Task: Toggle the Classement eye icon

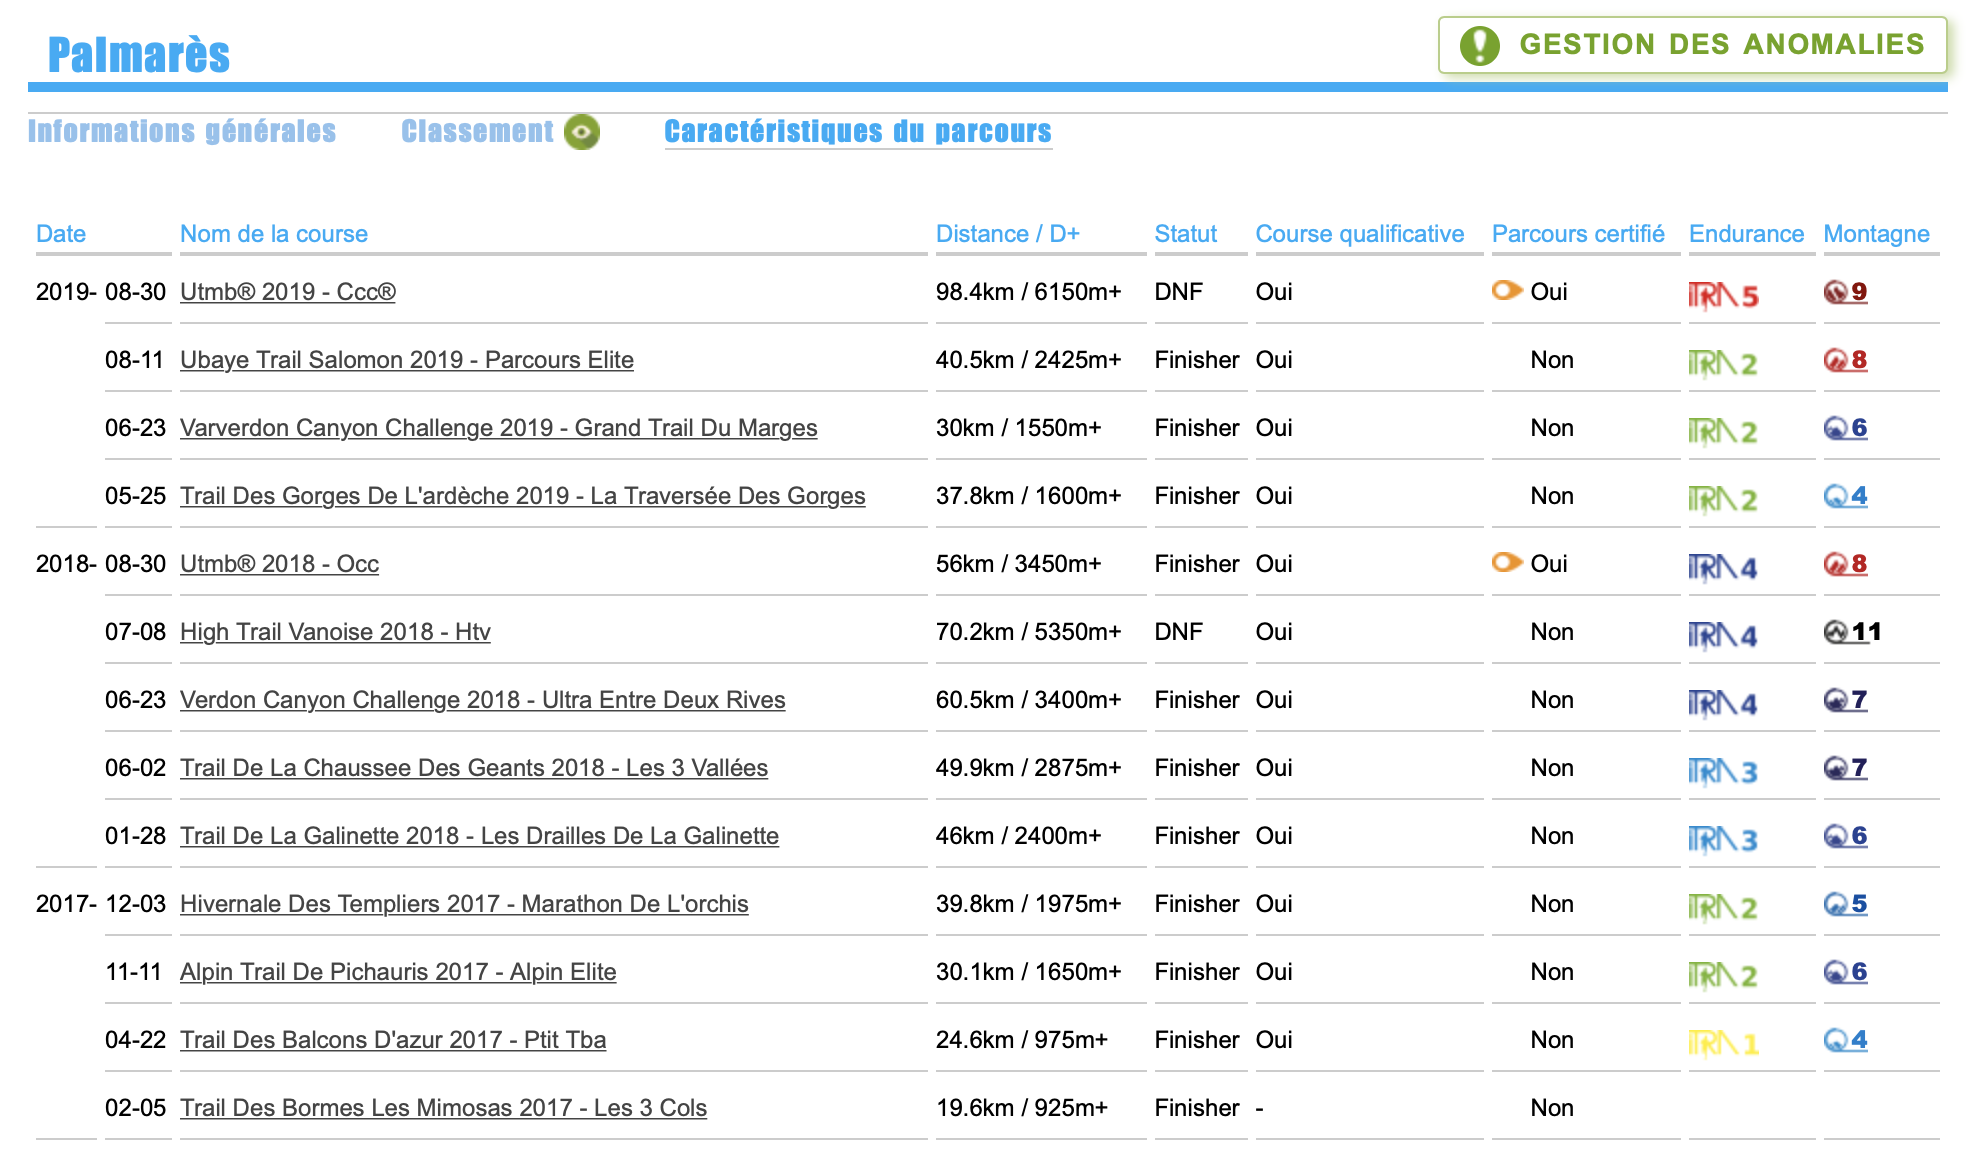Action: point(582,132)
